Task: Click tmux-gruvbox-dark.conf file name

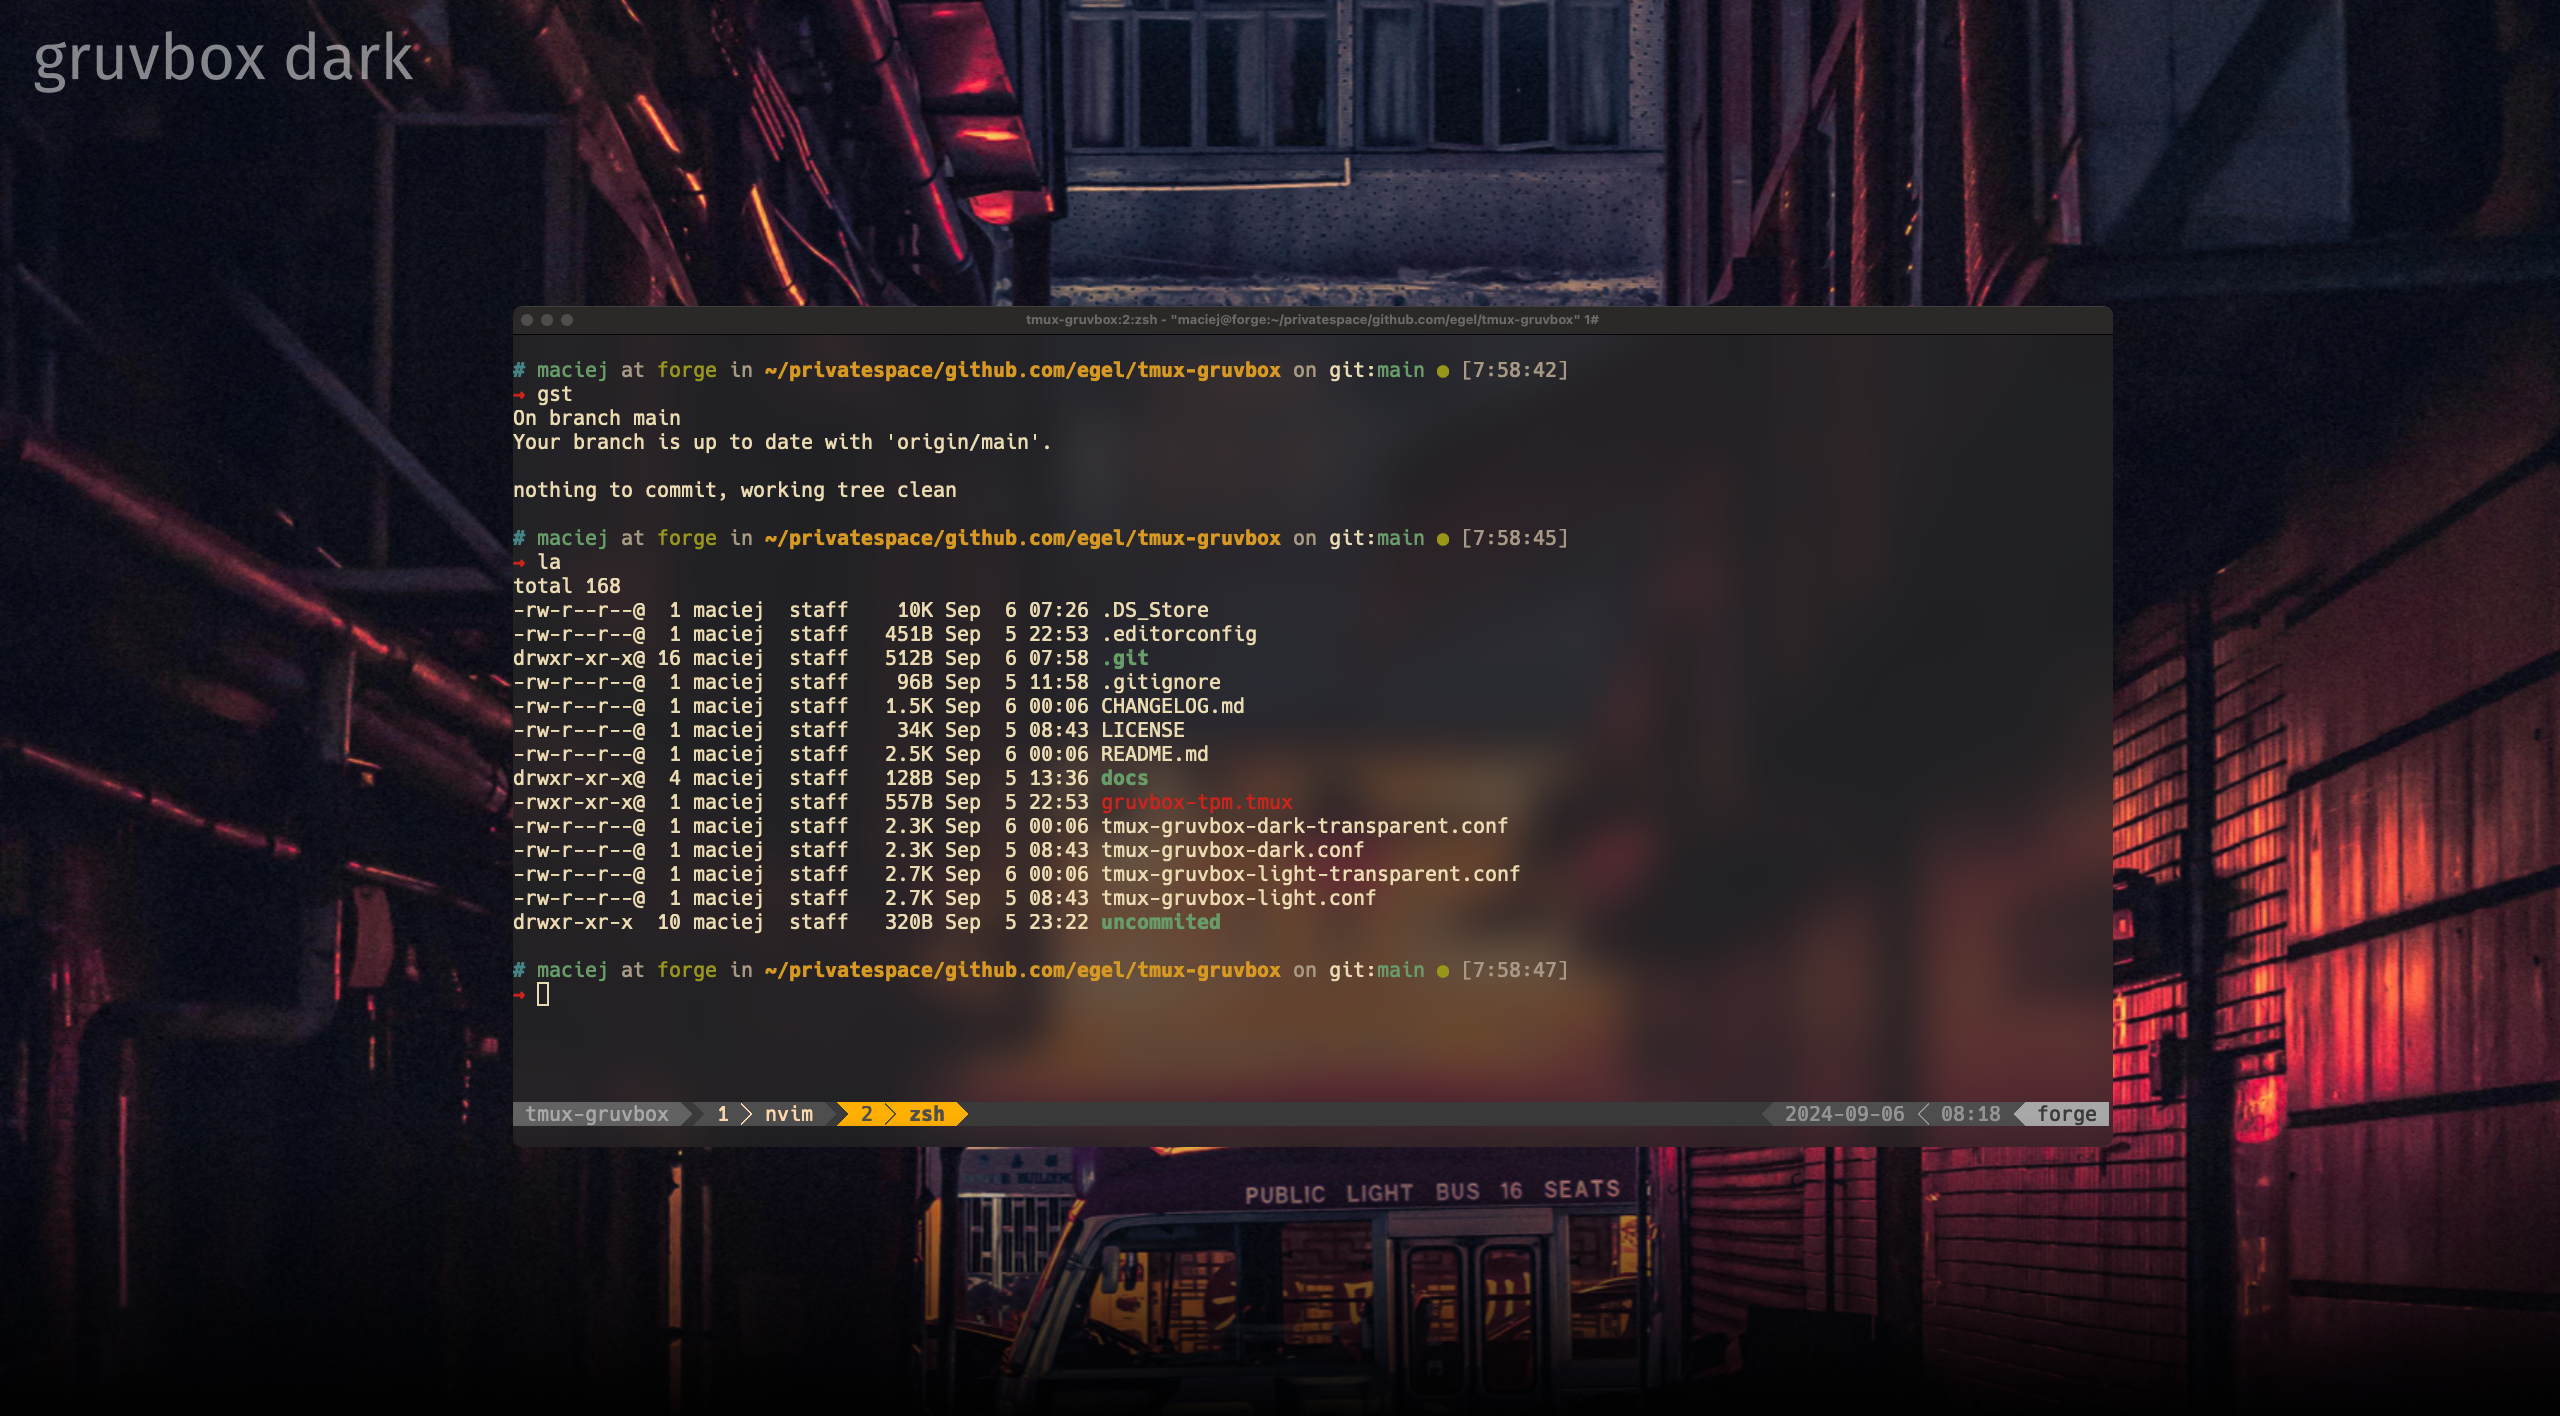Action: pos(1233,850)
